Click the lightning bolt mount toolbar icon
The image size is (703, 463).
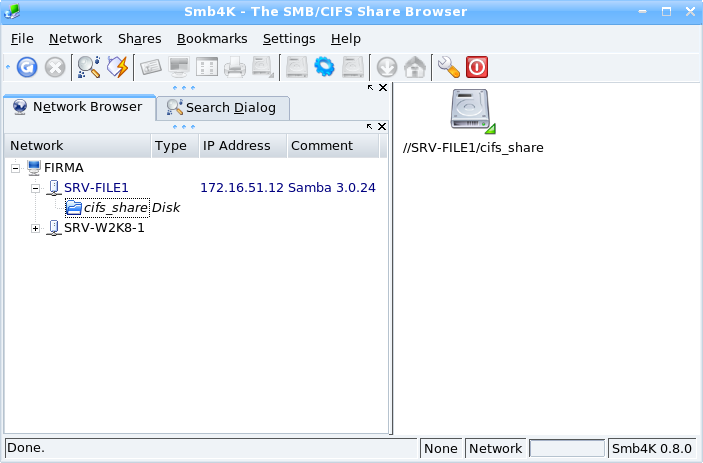coord(117,67)
